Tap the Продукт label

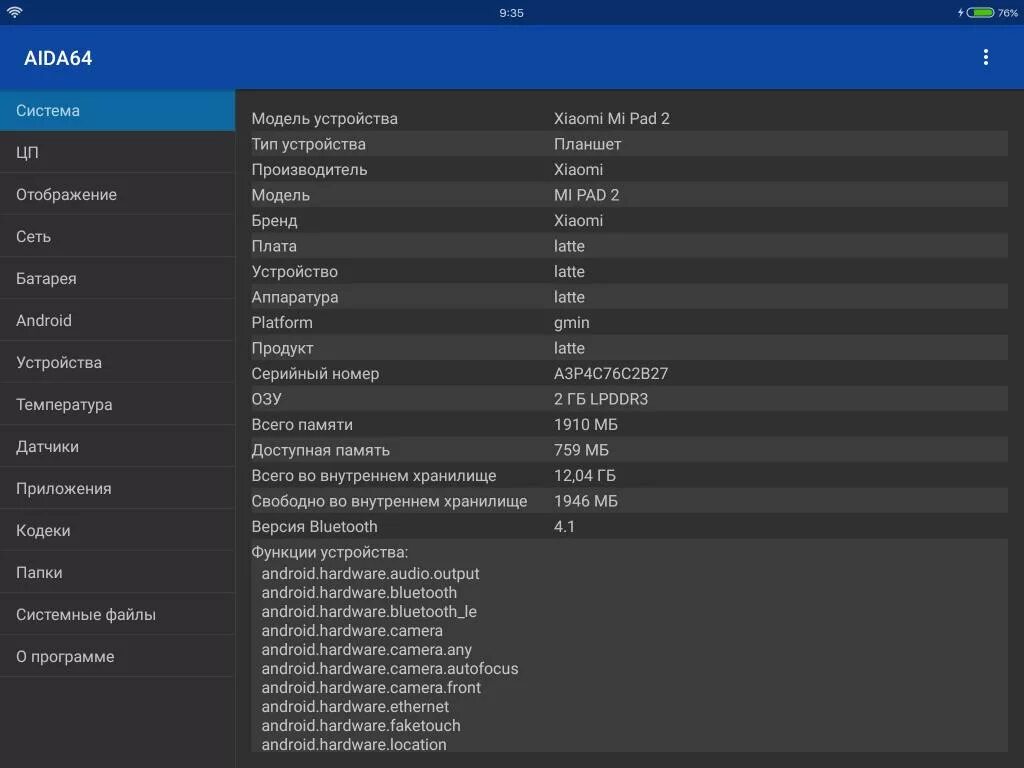pos(282,348)
